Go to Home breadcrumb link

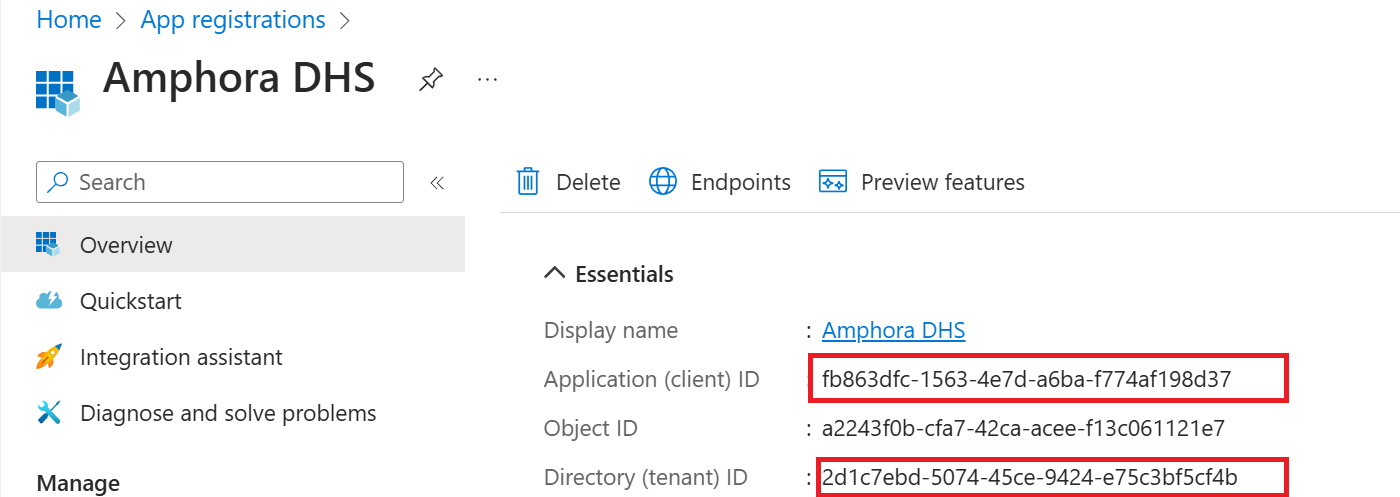pos(69,20)
